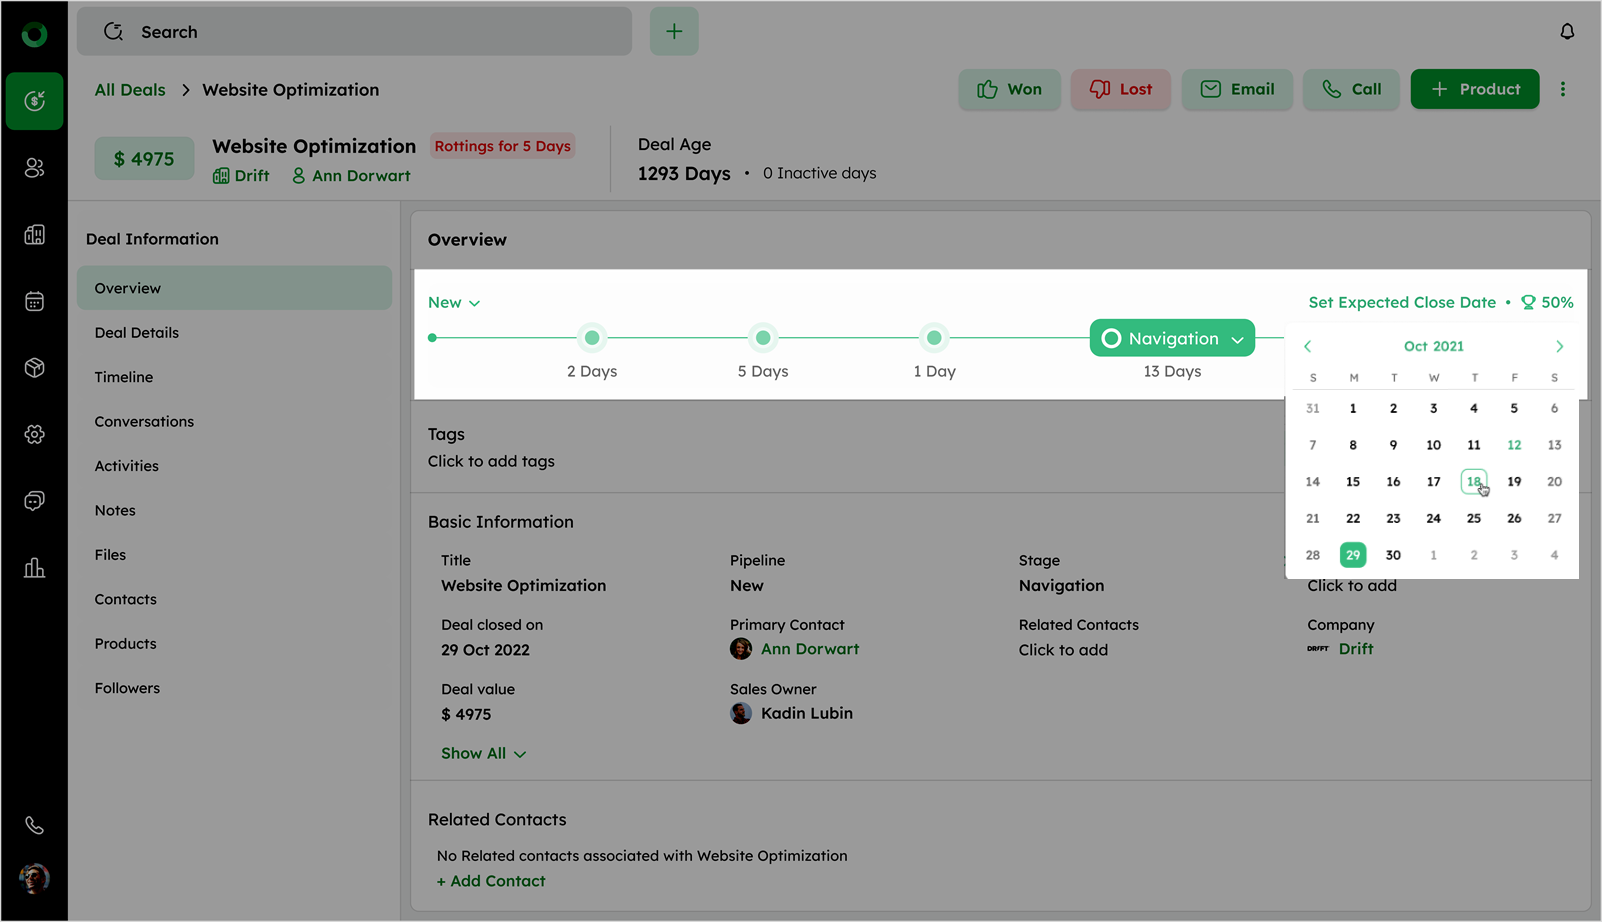The height and width of the screenshot is (922, 1602).
Task: Open the three-dot more options menu
Action: coord(1563,89)
